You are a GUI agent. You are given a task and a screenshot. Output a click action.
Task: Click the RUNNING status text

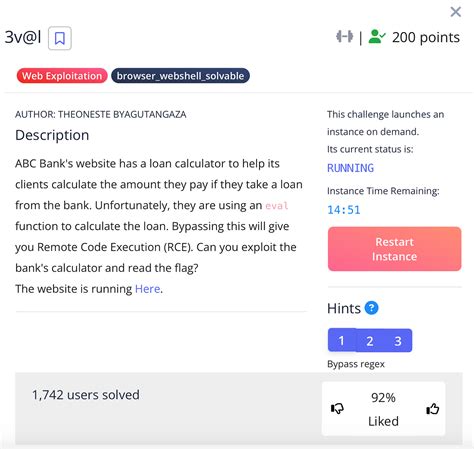tap(350, 168)
